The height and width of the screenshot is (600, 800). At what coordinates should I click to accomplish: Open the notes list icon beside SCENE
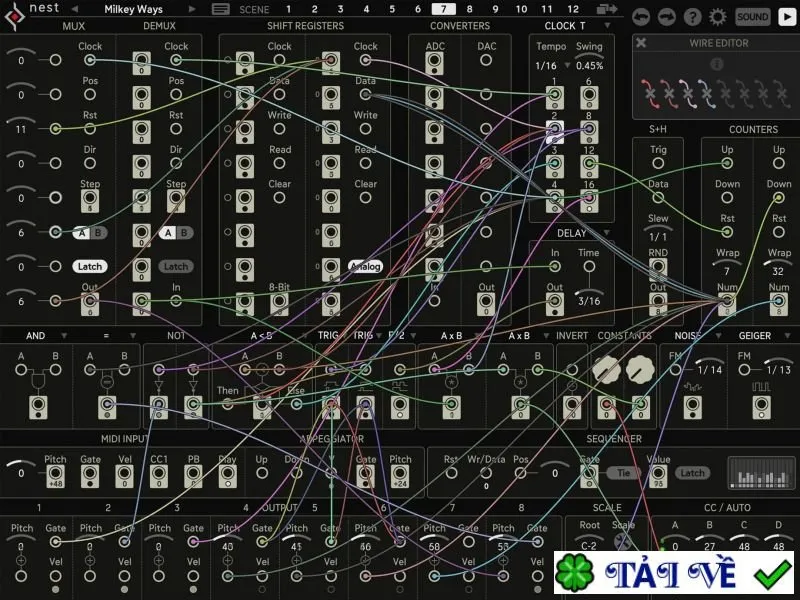(x=220, y=9)
